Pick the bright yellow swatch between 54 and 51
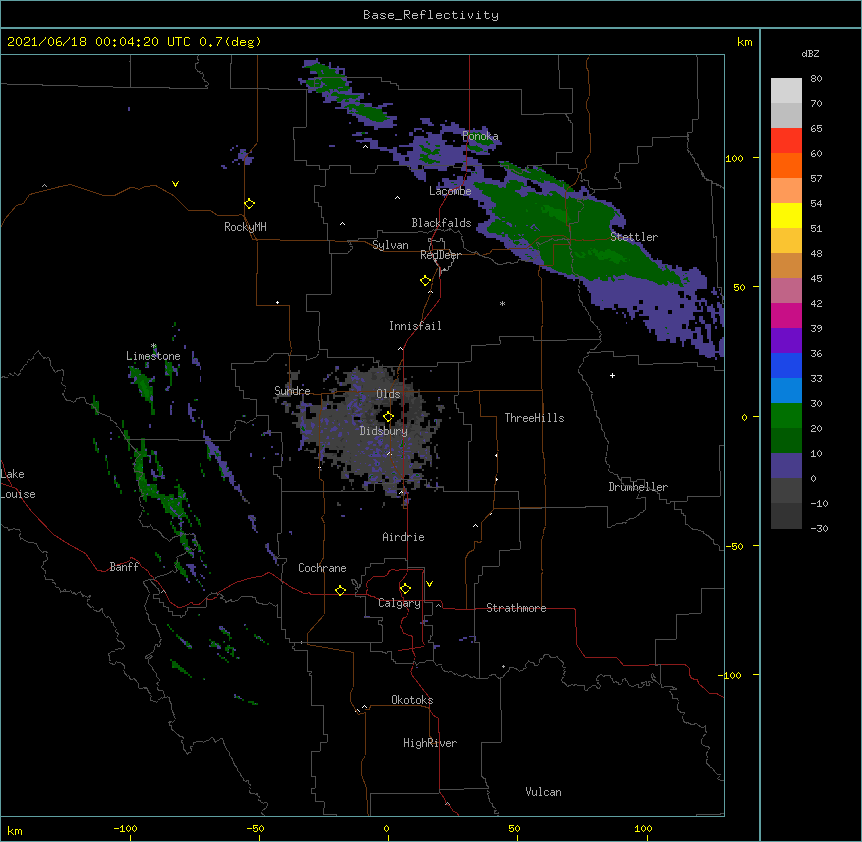Image resolution: width=862 pixels, height=842 pixels. [786, 215]
